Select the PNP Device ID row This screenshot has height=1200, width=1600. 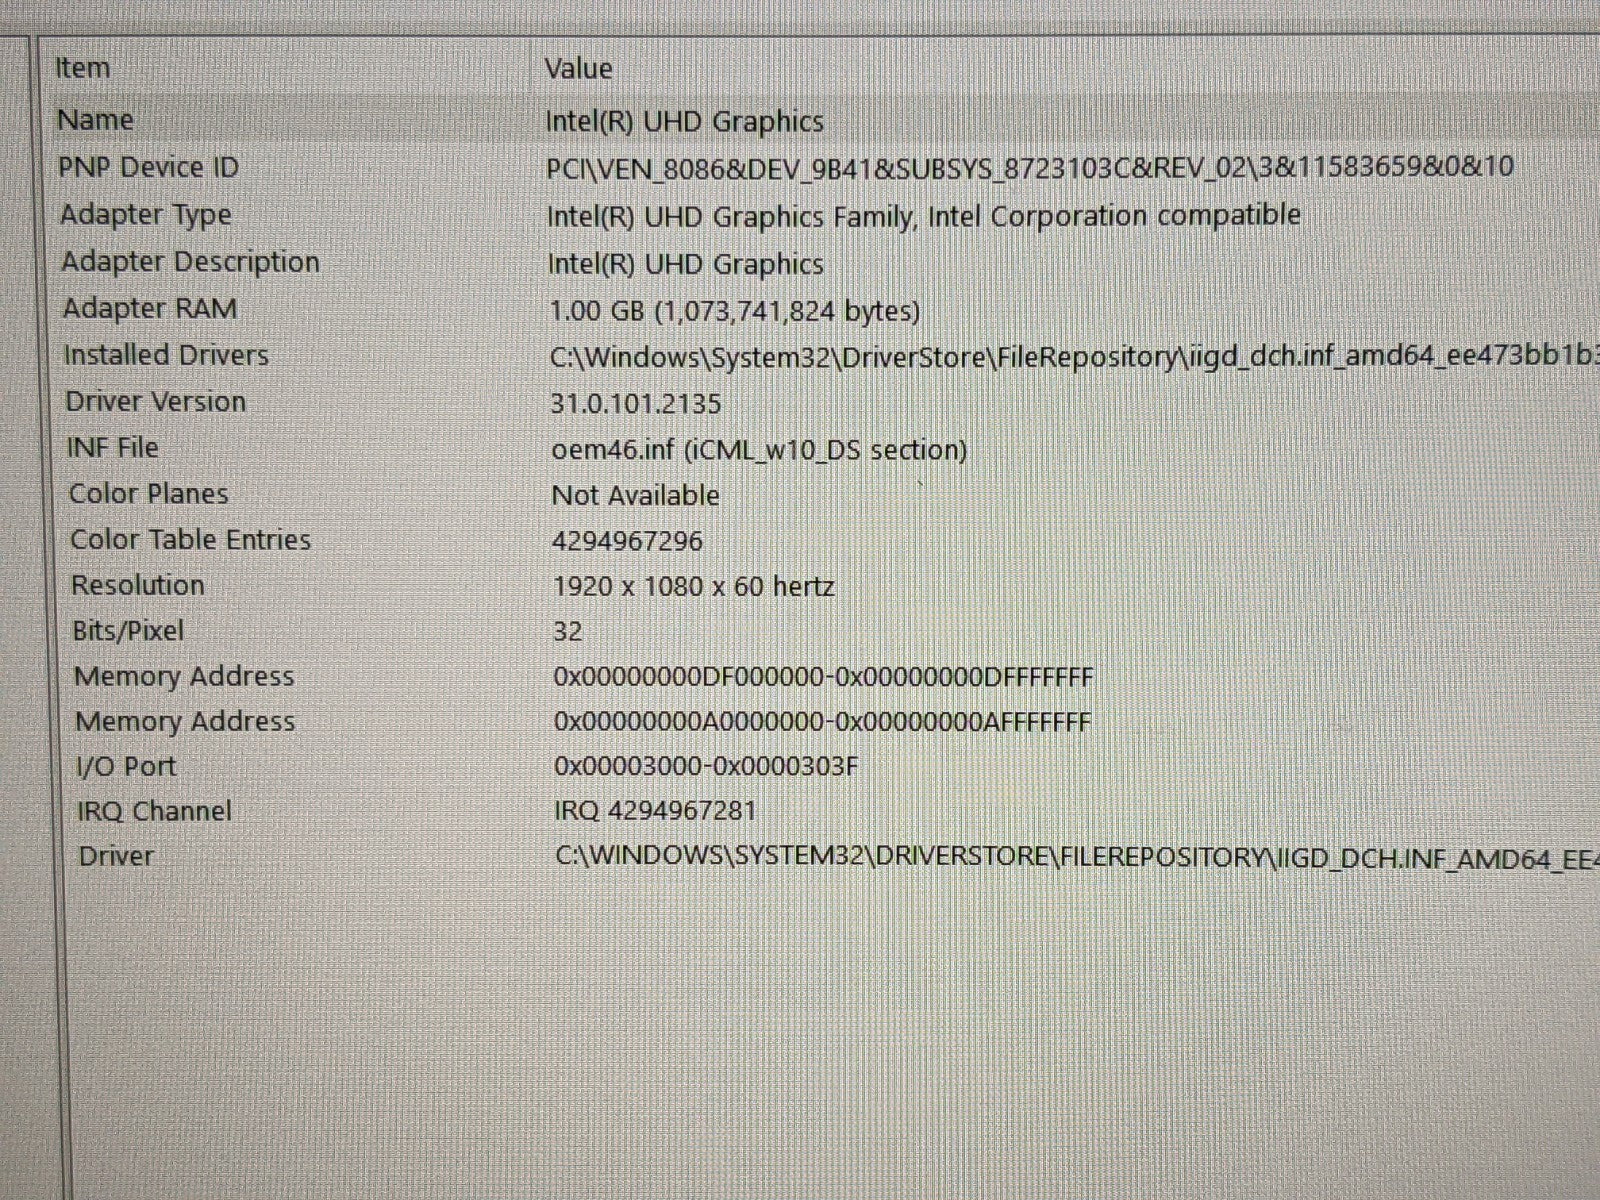click(148, 167)
